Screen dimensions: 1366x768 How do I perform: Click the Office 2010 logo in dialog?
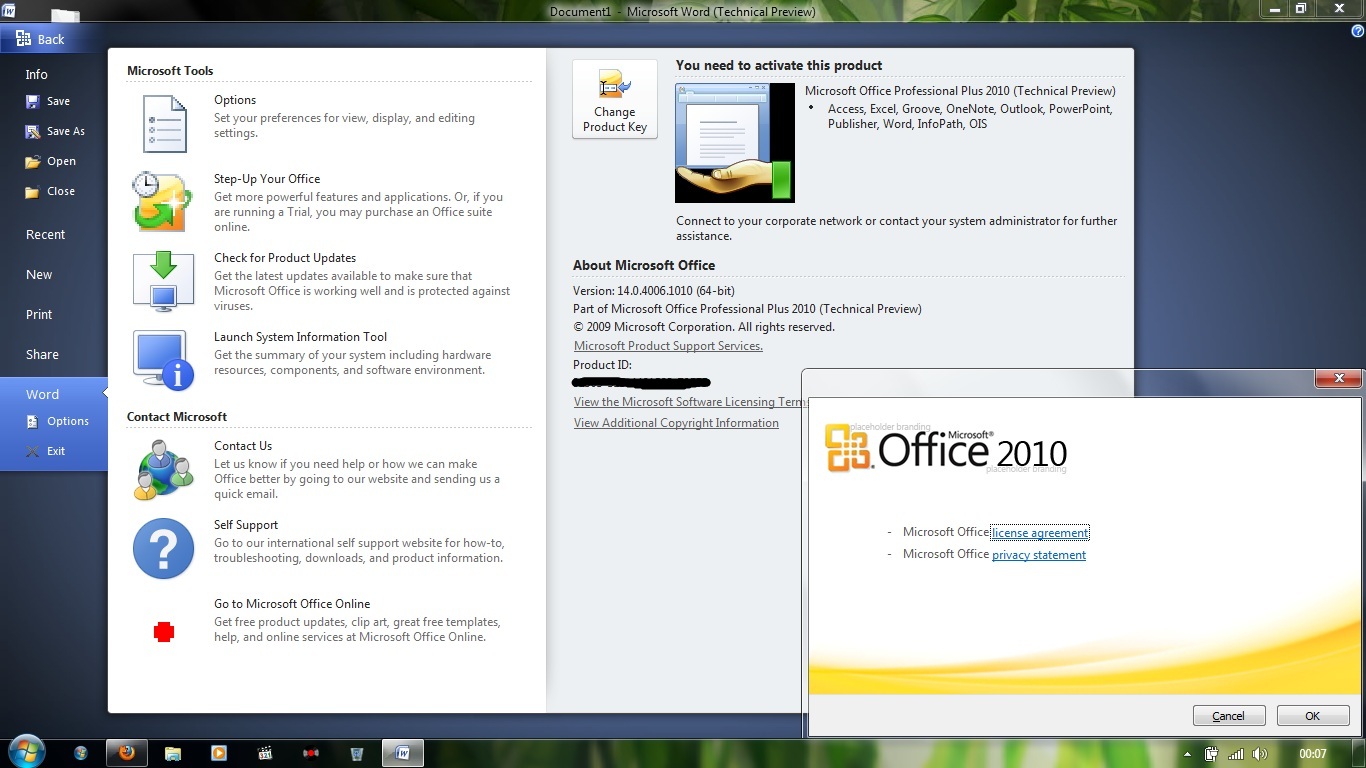(x=946, y=448)
